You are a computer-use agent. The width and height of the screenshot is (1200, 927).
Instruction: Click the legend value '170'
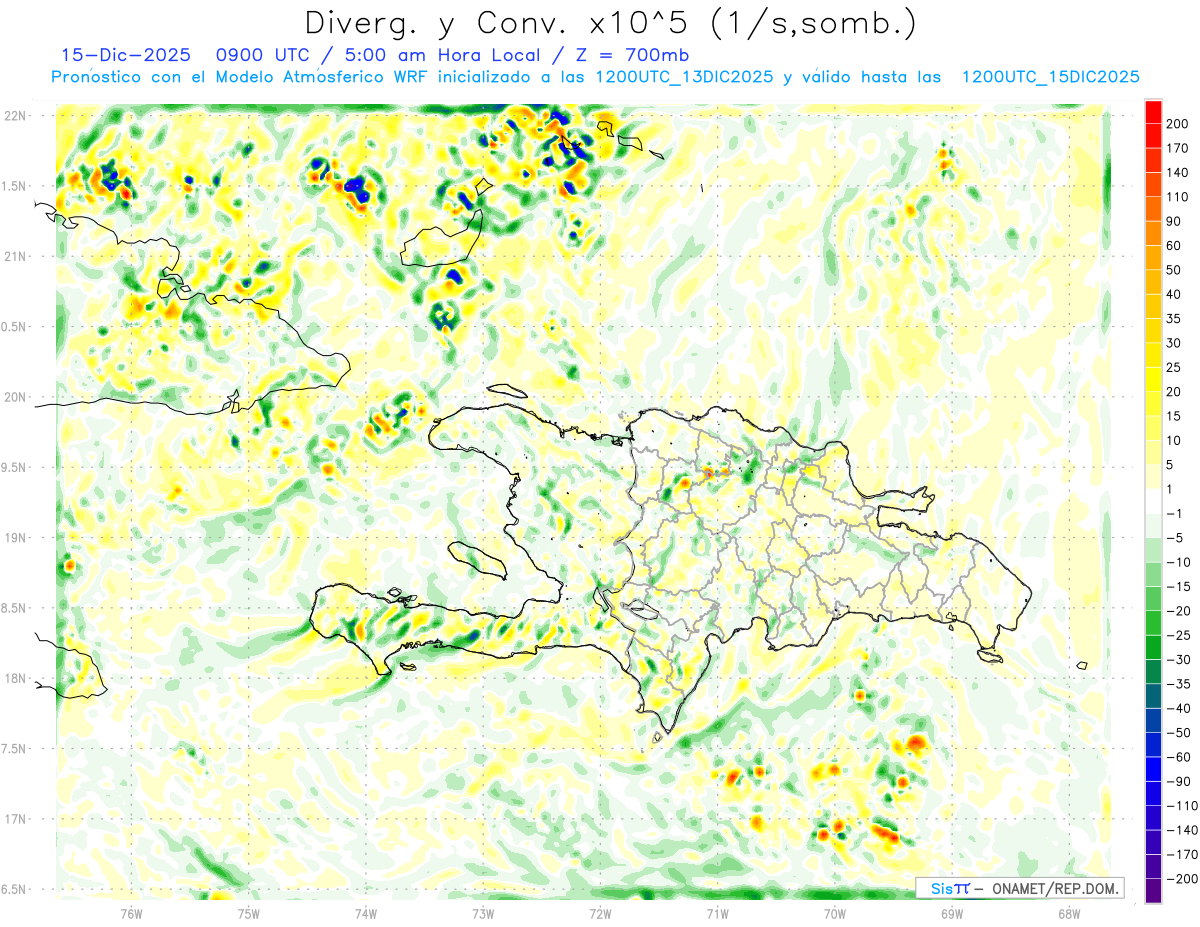[1179, 147]
